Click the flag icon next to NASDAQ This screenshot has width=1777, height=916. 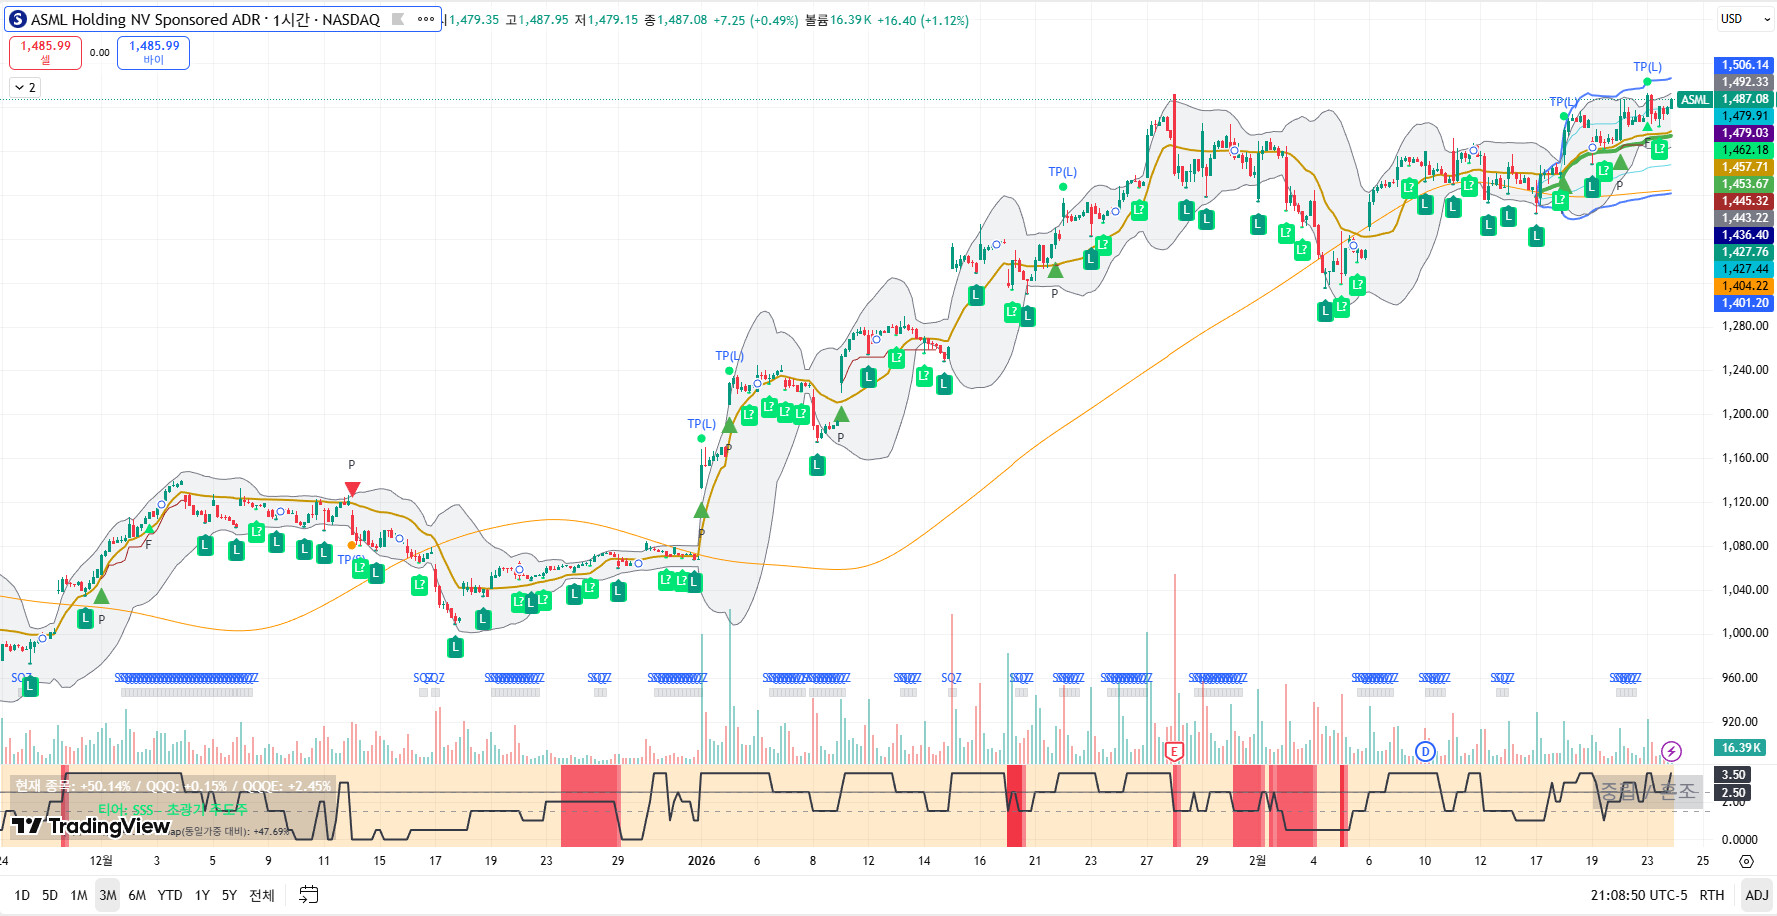tap(397, 19)
